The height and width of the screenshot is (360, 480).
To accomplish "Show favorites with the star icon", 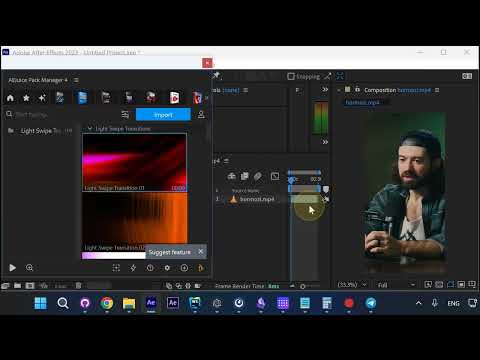I will click(x=26, y=98).
